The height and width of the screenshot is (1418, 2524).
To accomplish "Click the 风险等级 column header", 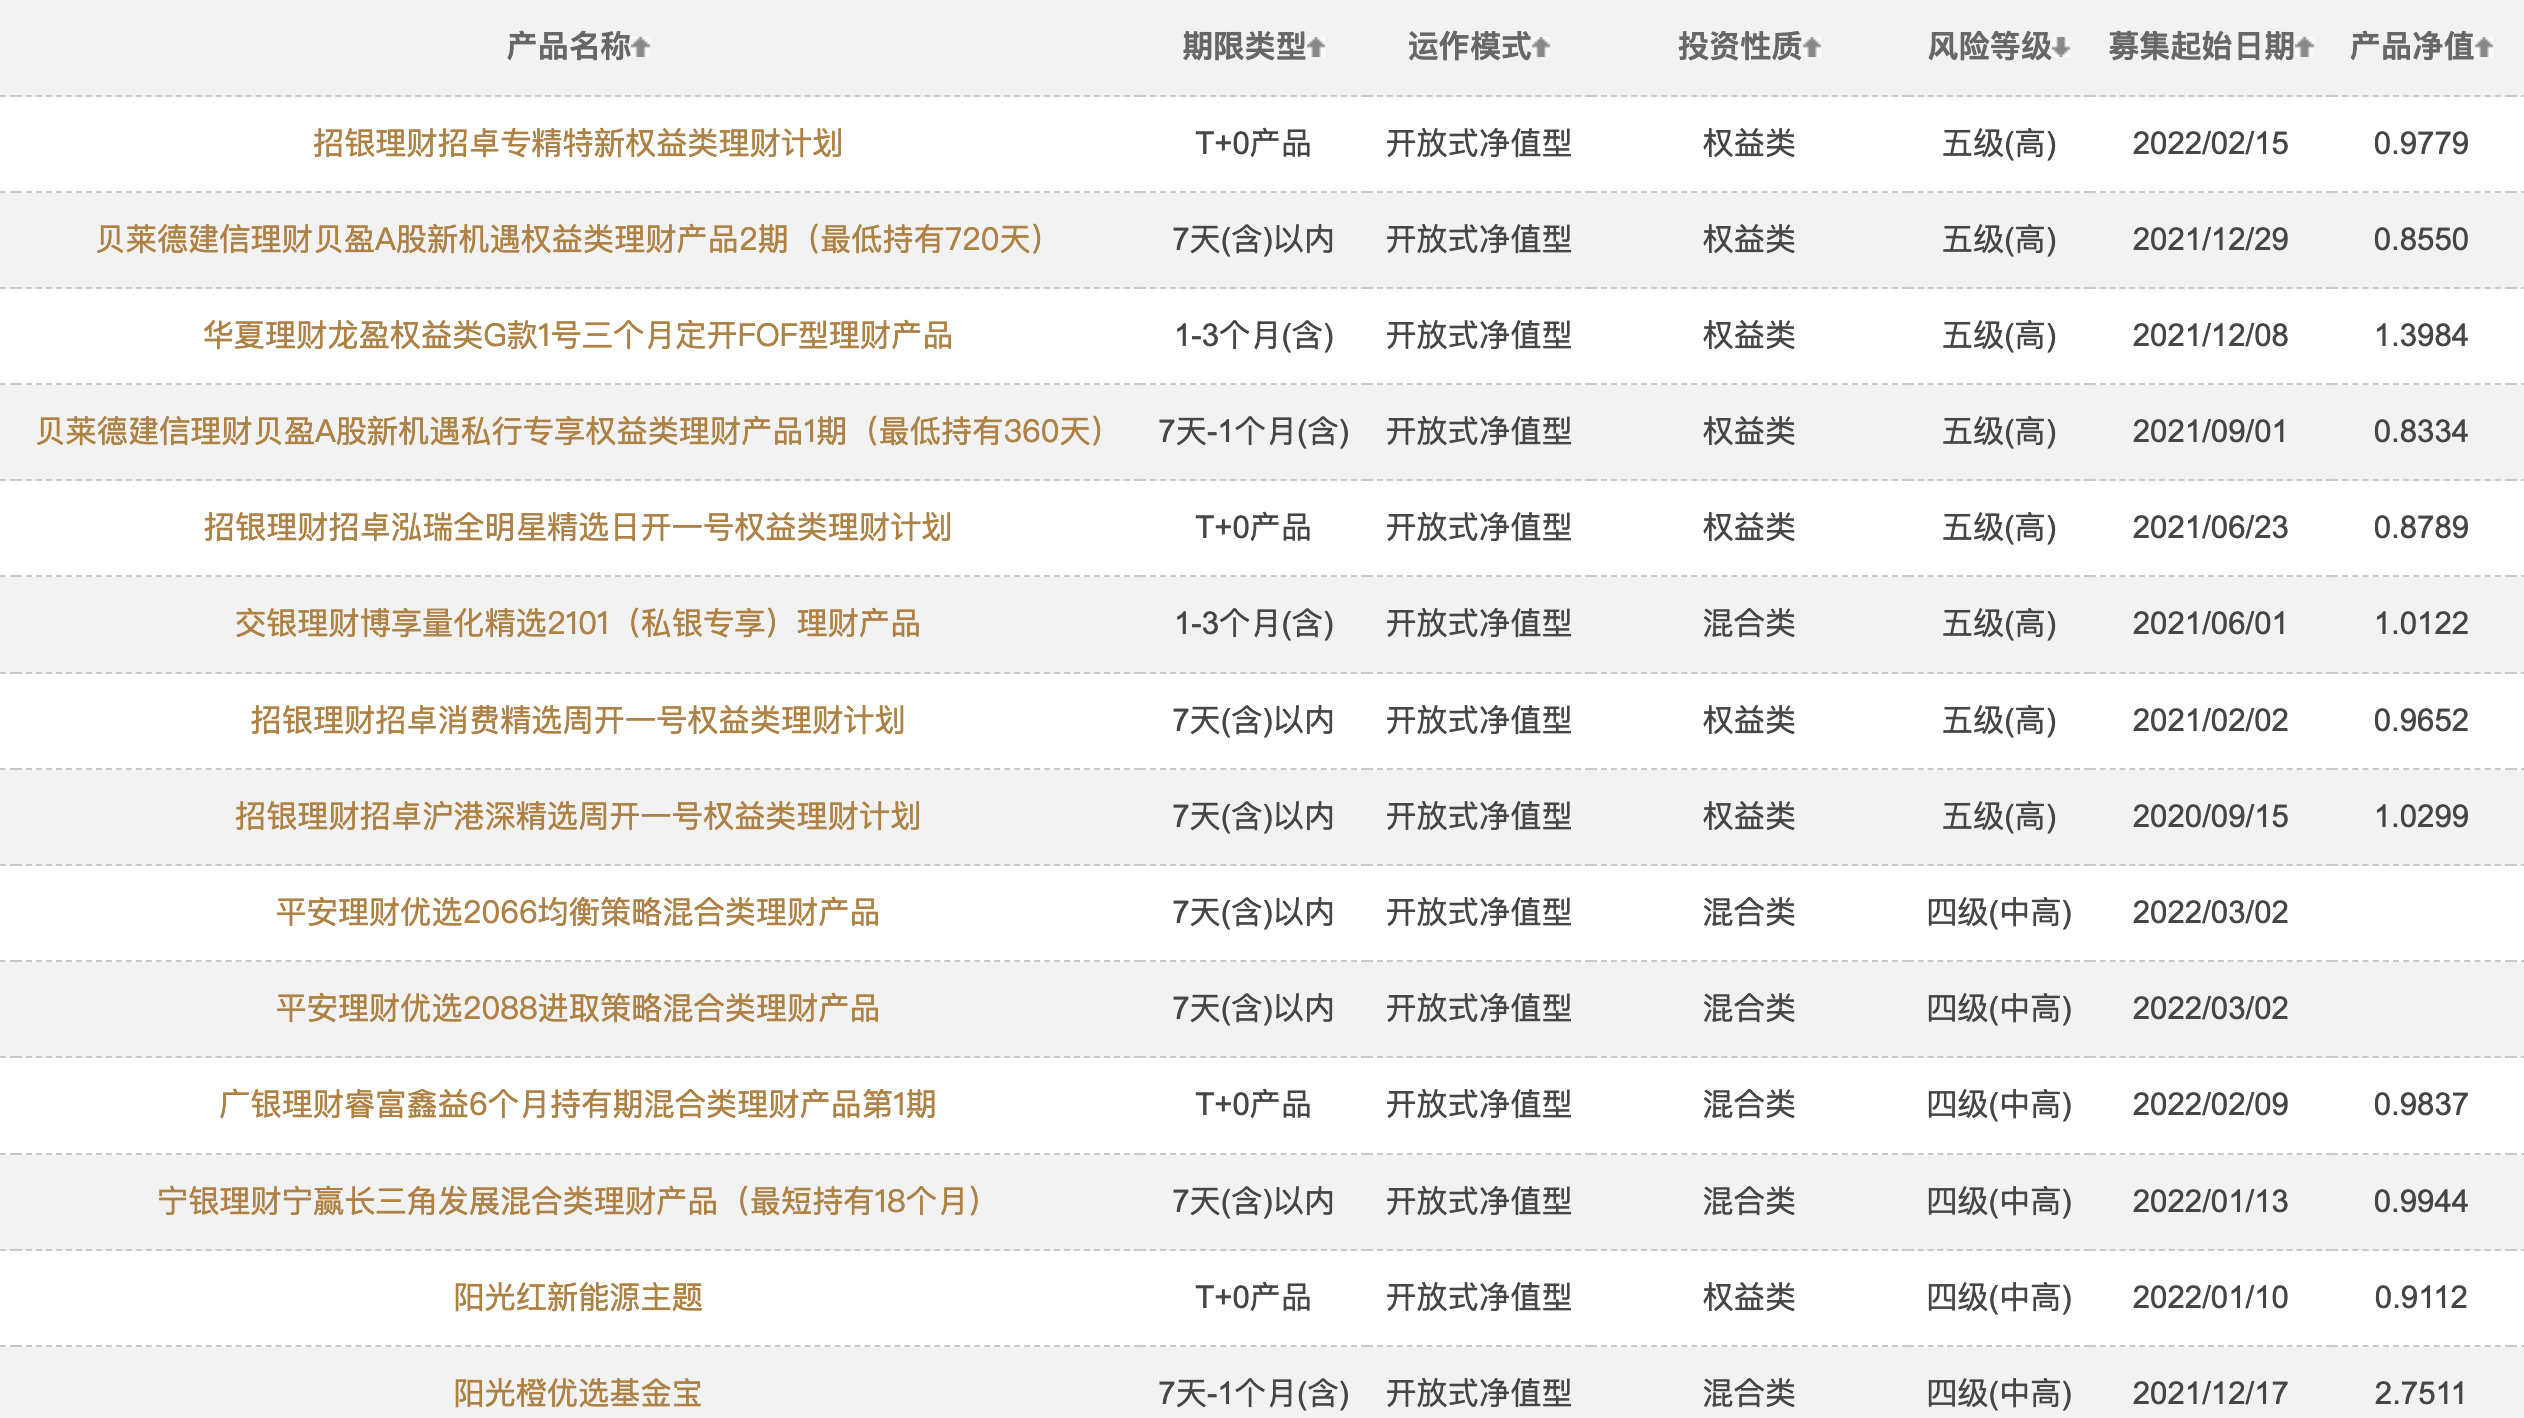I will coord(1990,46).
